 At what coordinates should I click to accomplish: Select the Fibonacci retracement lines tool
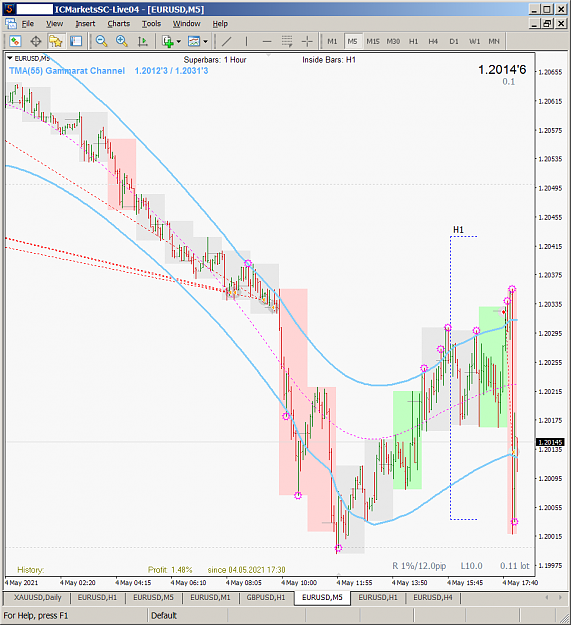[287, 41]
